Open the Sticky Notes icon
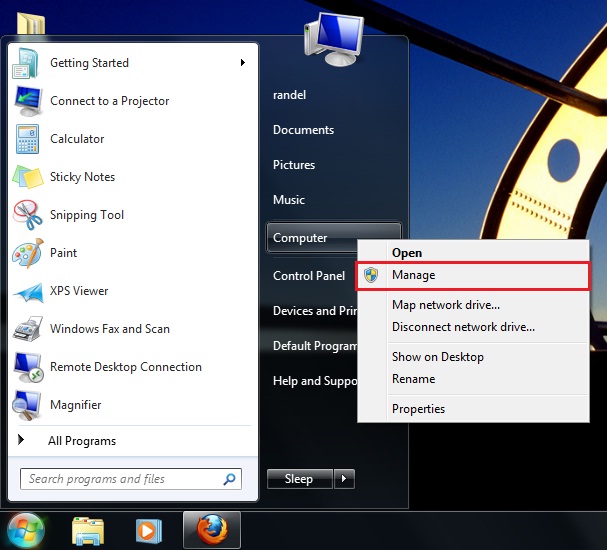 27,177
